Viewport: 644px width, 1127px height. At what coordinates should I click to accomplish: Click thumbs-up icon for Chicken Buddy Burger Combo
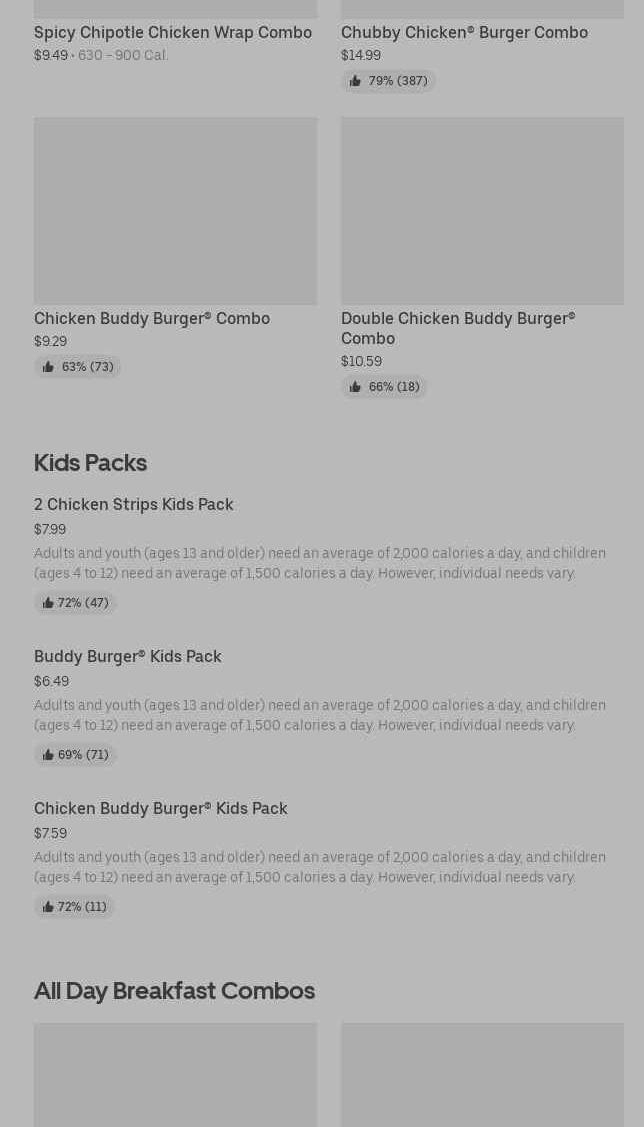tap(48, 367)
